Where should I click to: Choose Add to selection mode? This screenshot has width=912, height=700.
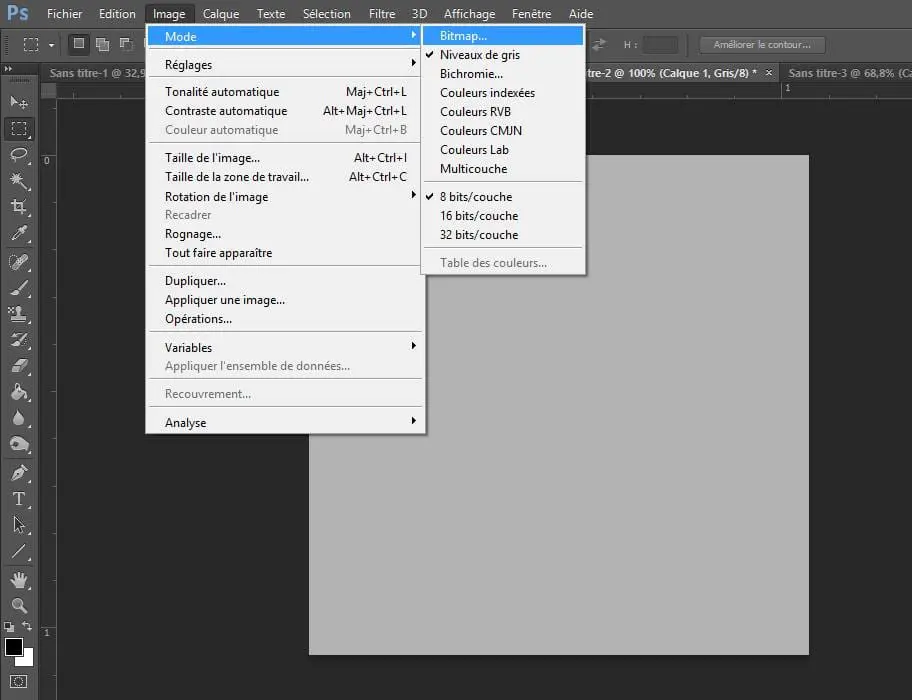(x=102, y=44)
